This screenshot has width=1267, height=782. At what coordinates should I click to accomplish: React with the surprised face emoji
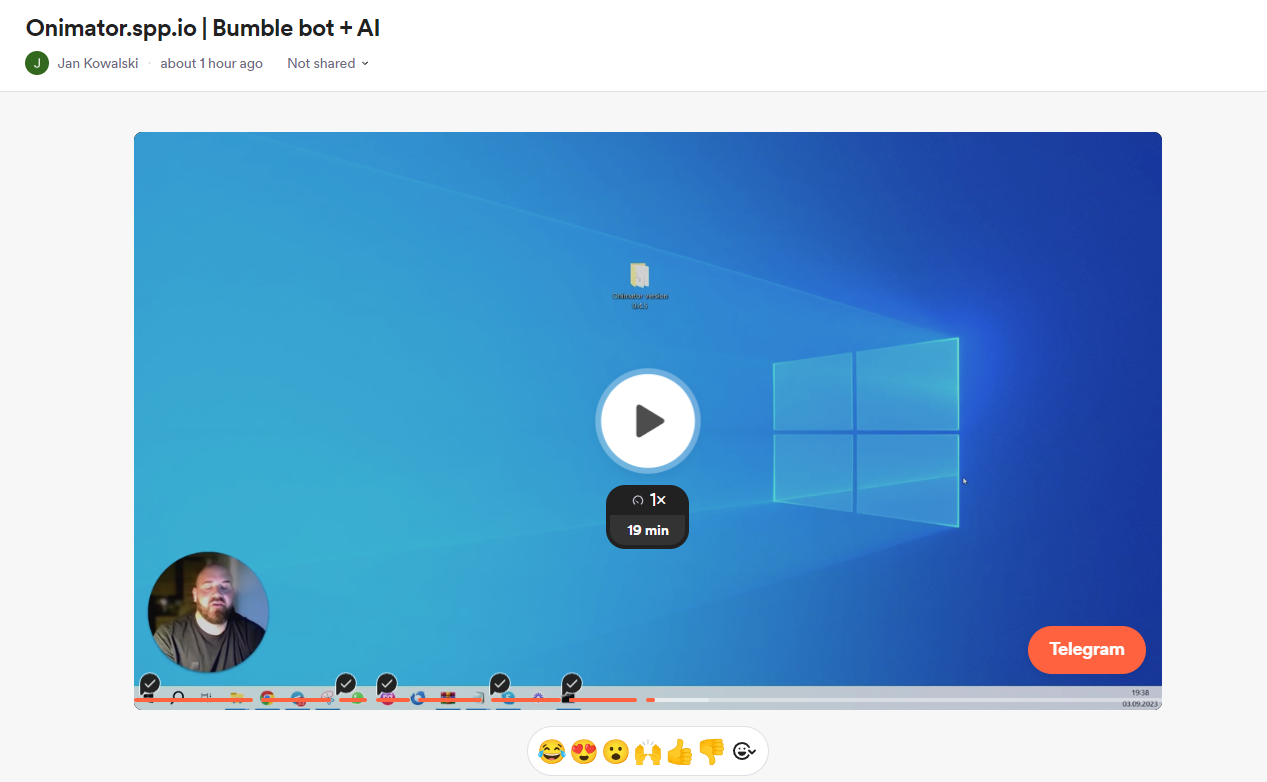(x=615, y=751)
